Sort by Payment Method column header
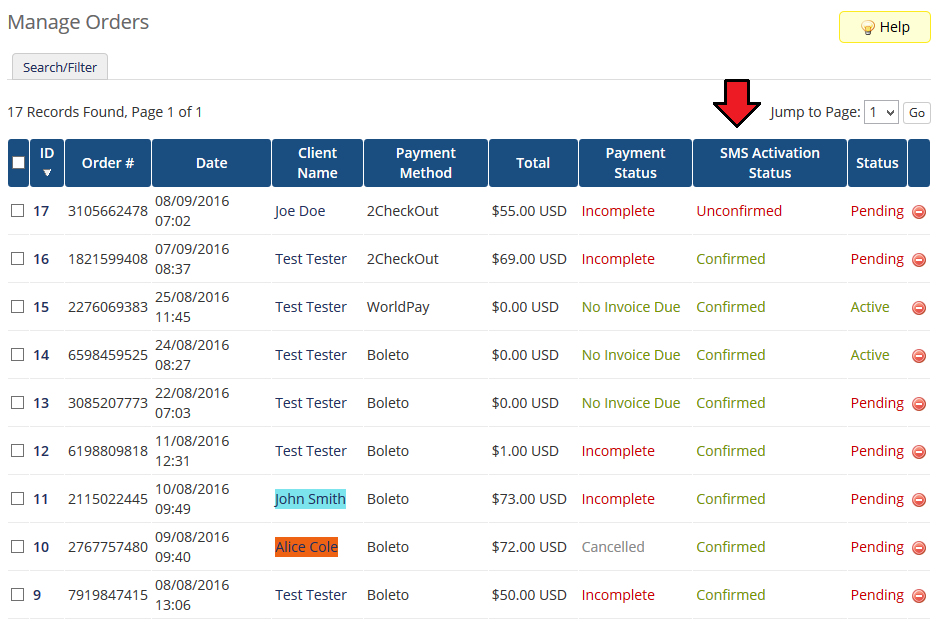This screenshot has height=626, width=942. (x=425, y=163)
